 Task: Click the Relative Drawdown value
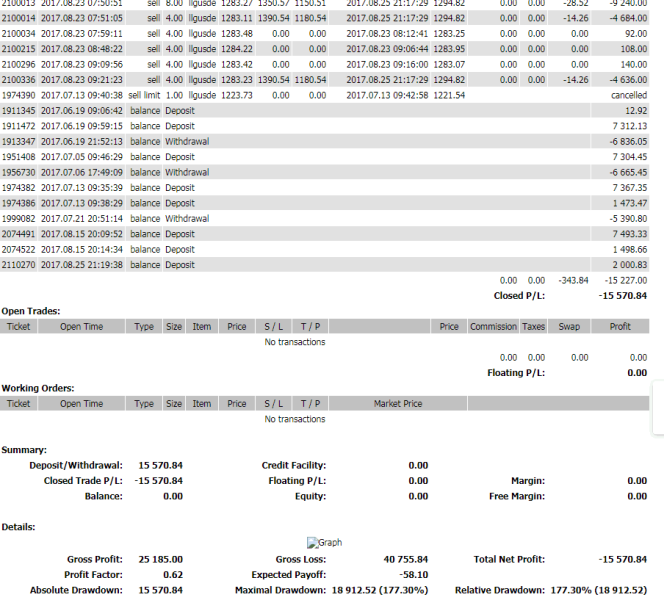599,590
